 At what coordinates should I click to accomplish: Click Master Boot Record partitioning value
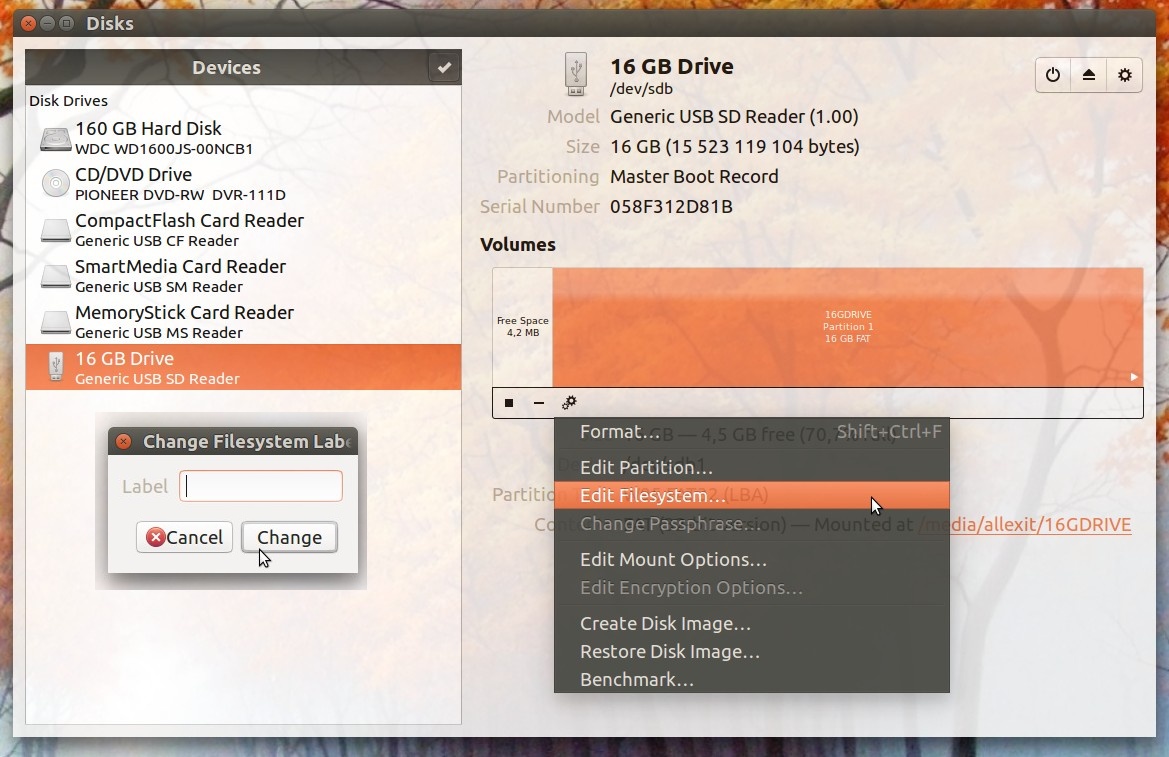[x=694, y=177]
